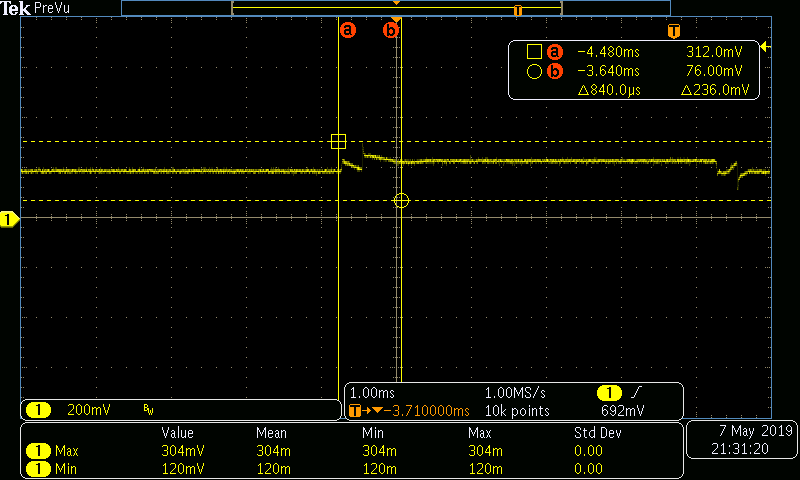Click the orange T delay icon in readout

[355, 411]
